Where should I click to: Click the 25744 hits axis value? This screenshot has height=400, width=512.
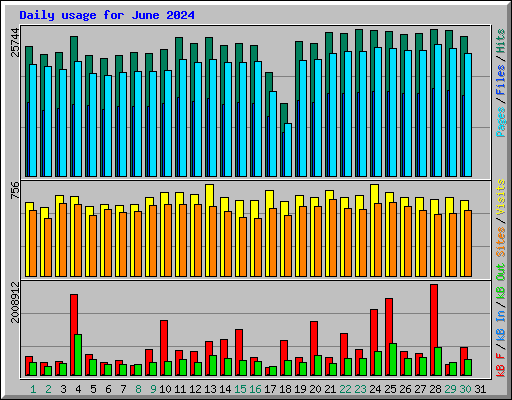pyautogui.click(x=15, y=42)
